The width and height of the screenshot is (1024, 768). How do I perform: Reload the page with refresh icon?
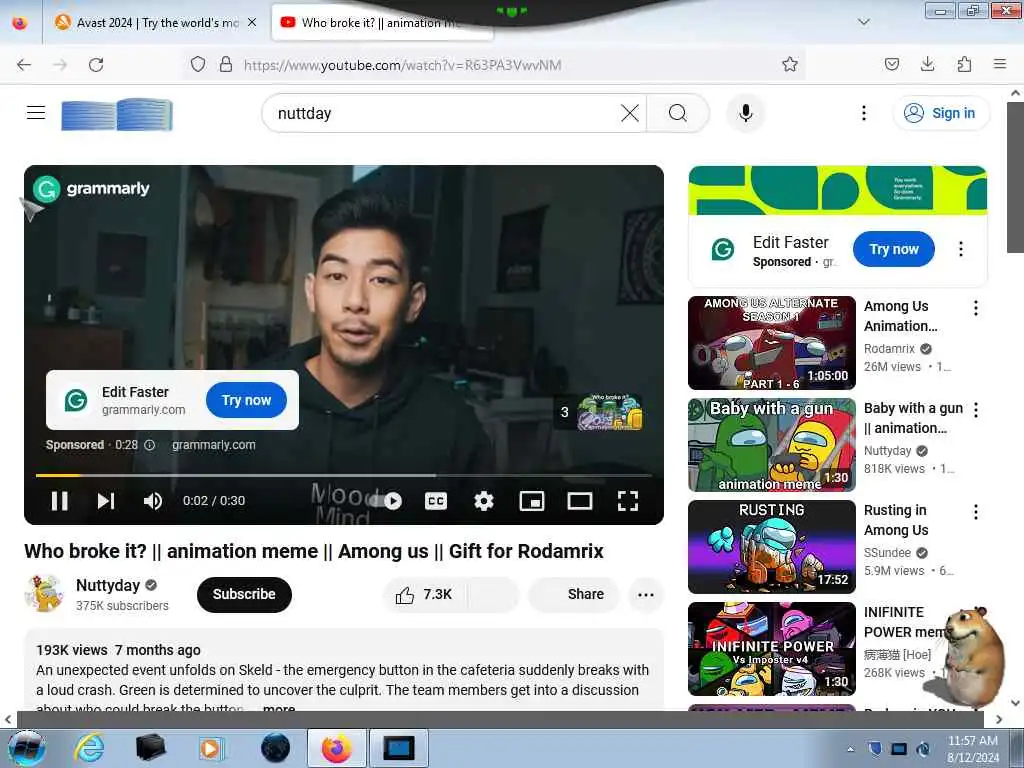(96, 64)
